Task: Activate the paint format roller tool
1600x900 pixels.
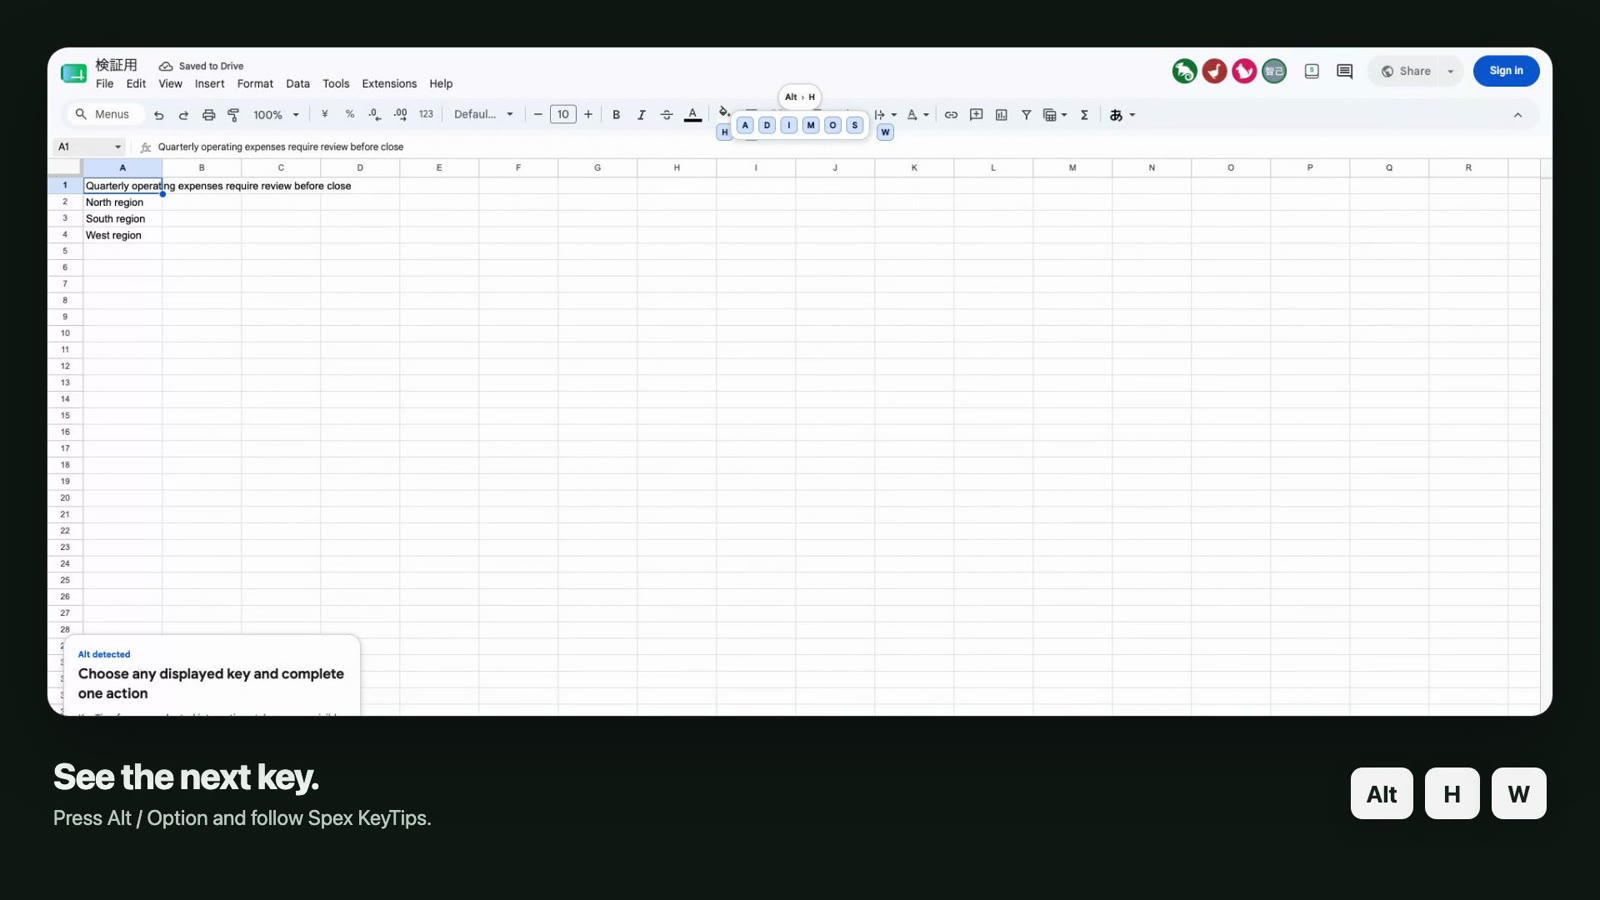Action: click(233, 115)
